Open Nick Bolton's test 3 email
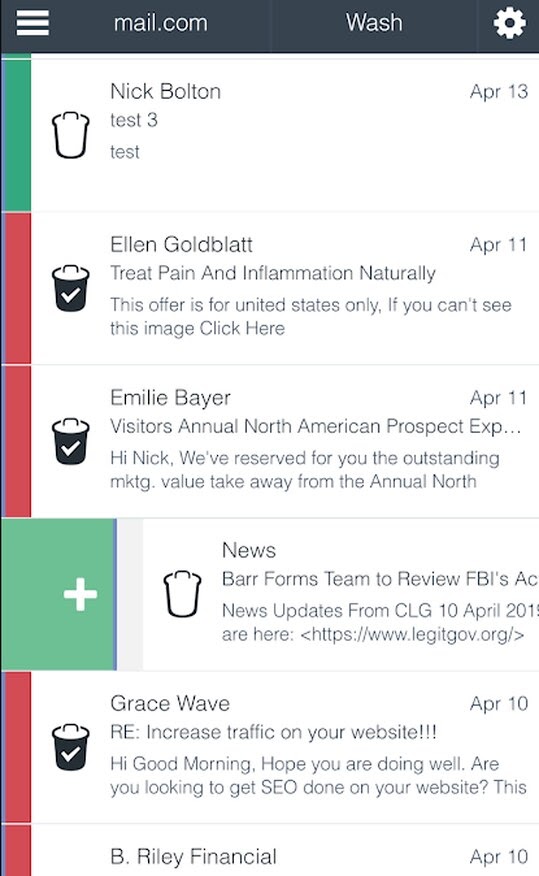 click(x=285, y=135)
